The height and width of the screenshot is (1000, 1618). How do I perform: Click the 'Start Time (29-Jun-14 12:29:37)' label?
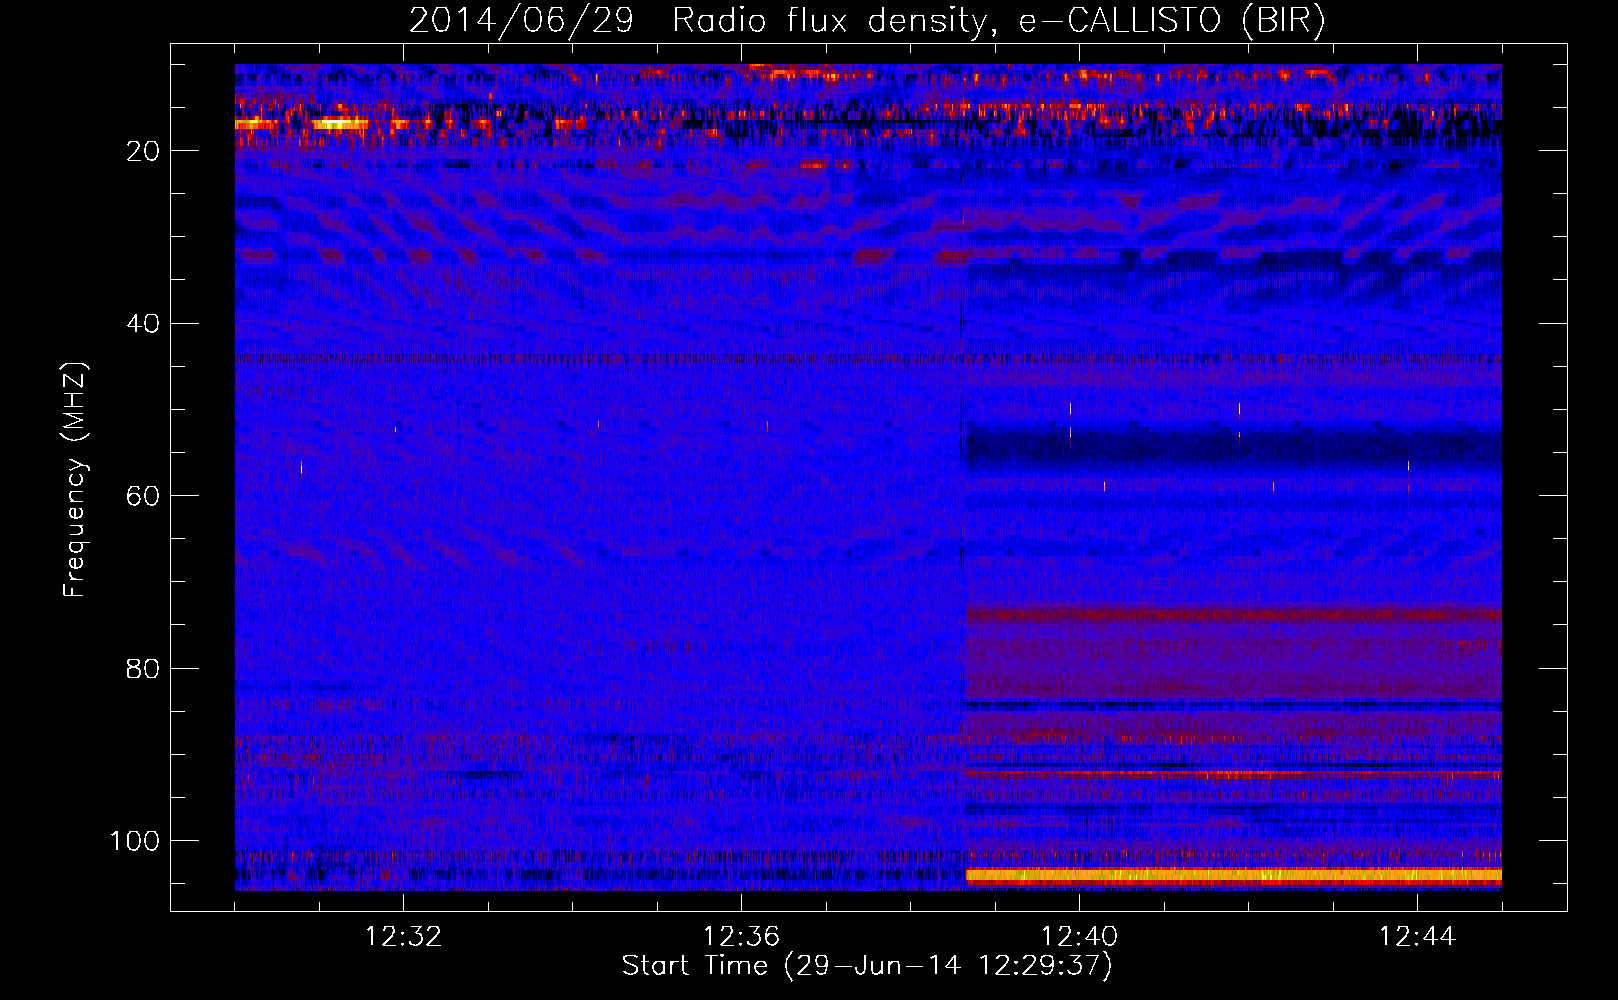(x=867, y=966)
